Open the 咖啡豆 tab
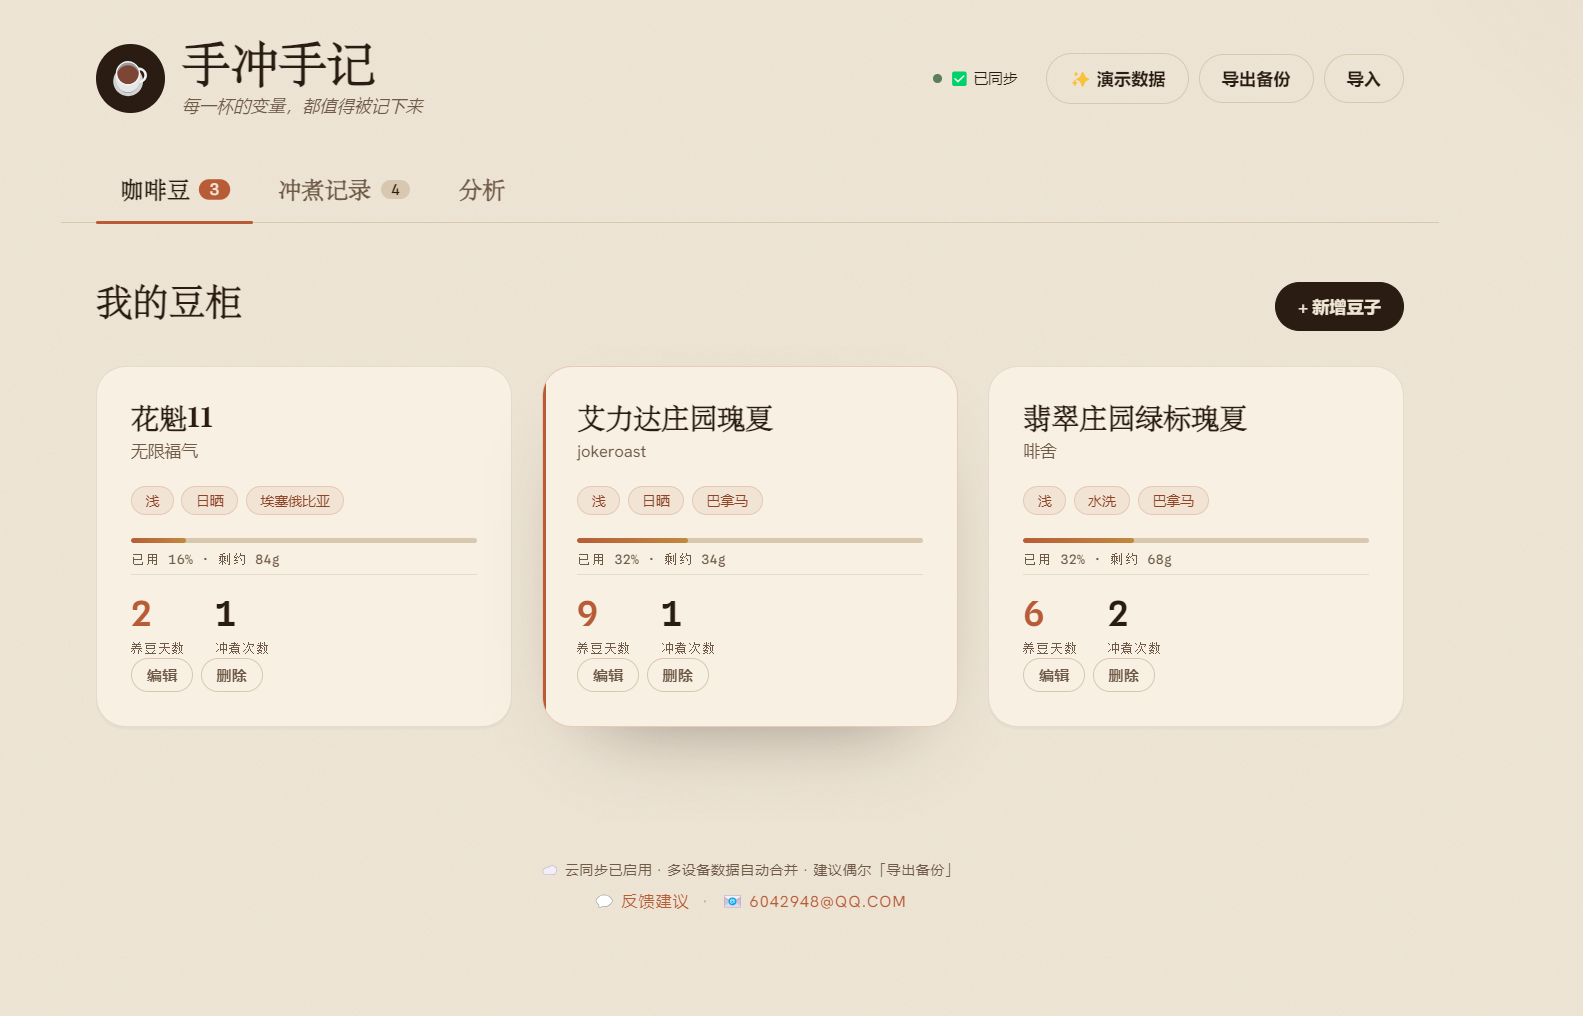Viewport: 1583px width, 1016px height. (175, 190)
